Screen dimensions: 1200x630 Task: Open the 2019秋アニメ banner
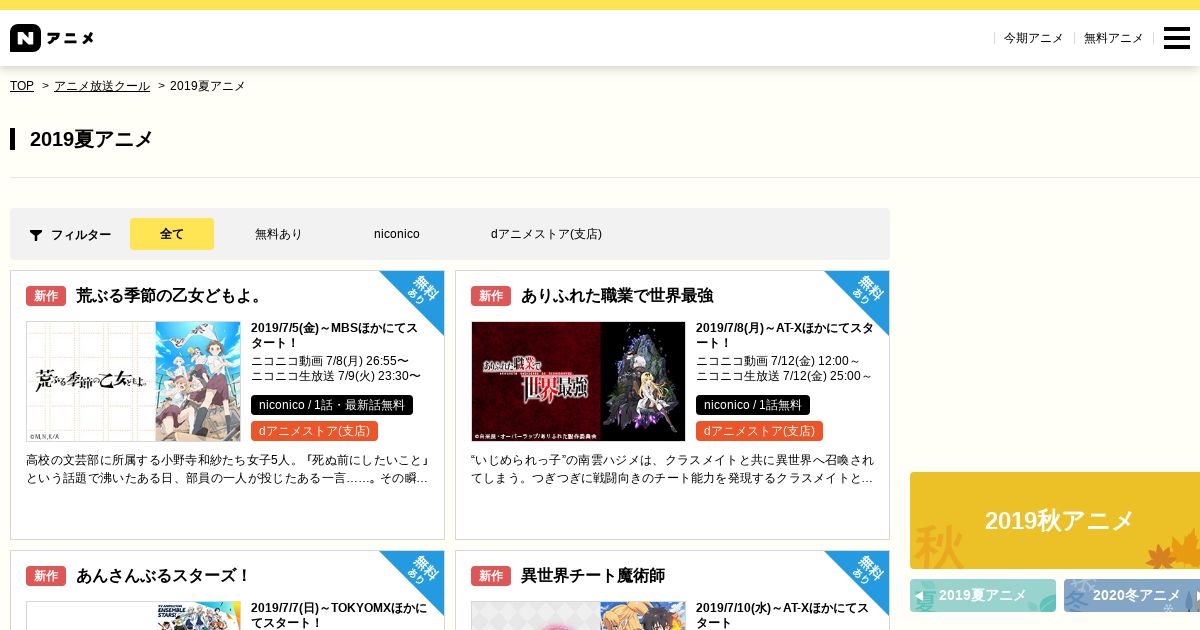tap(1055, 520)
